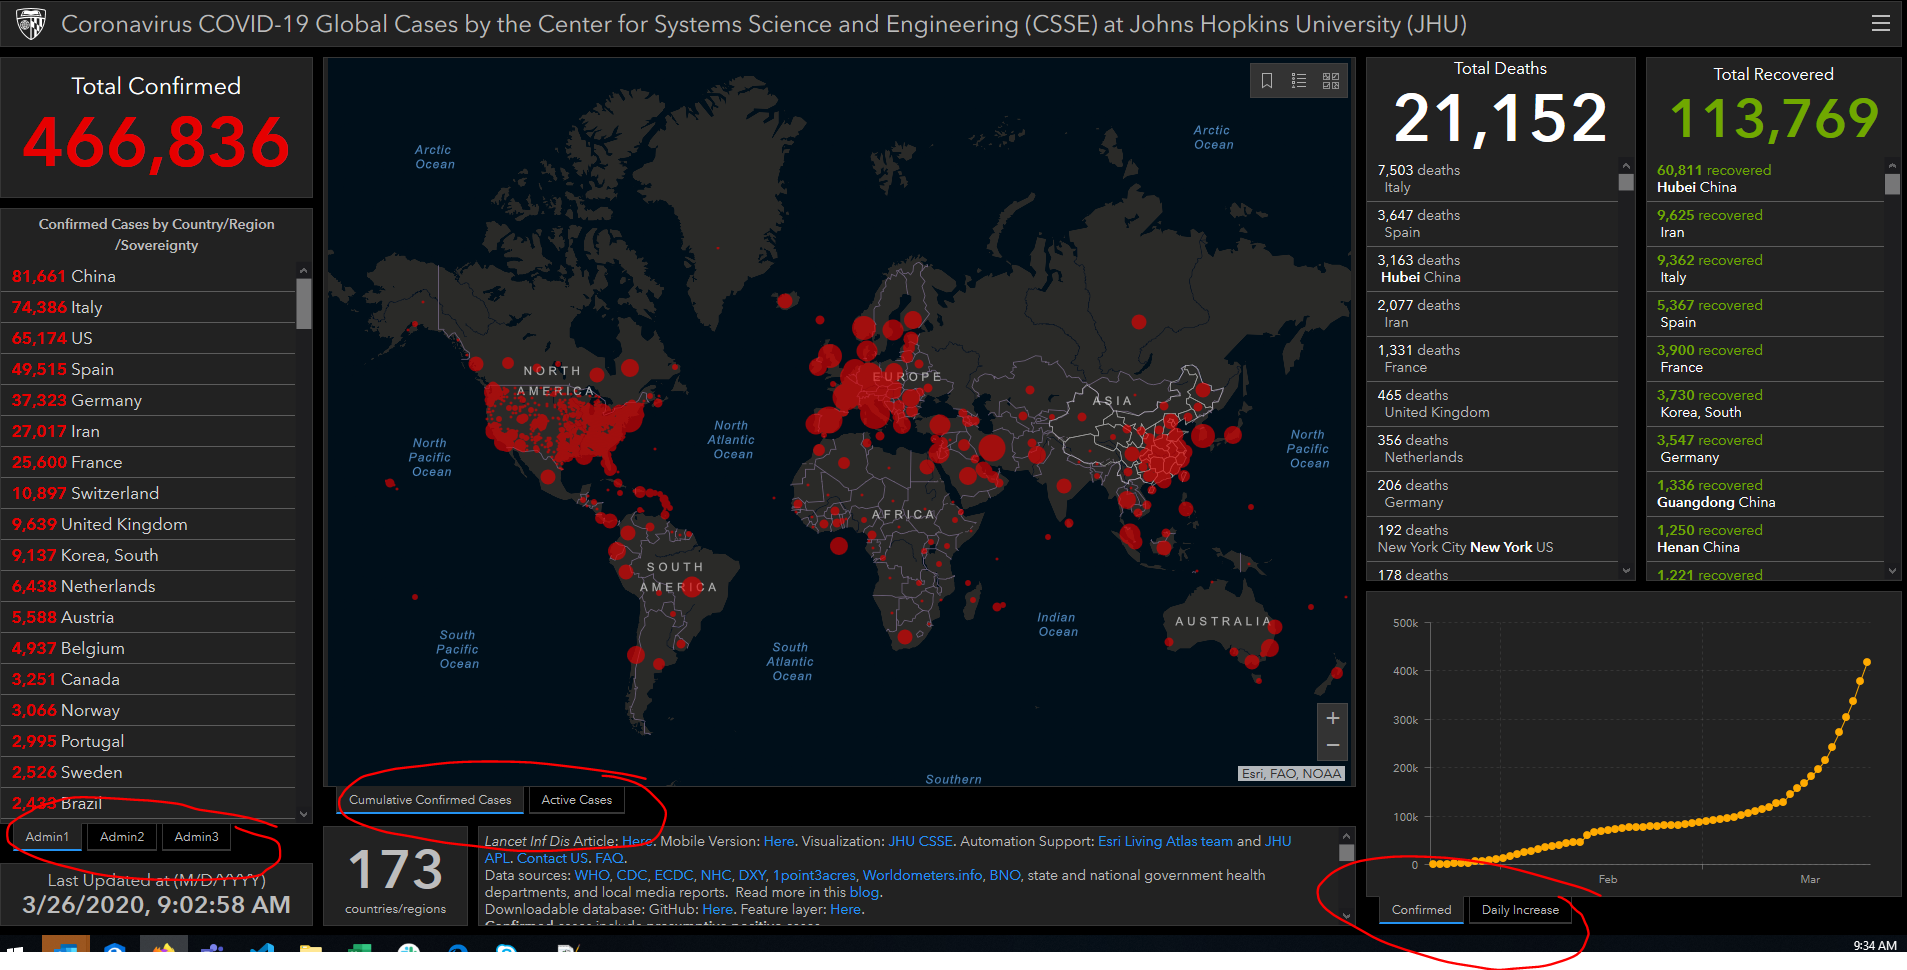The width and height of the screenshot is (1907, 970).
Task: Click the Johns Hopkins shield logo
Action: (31, 24)
